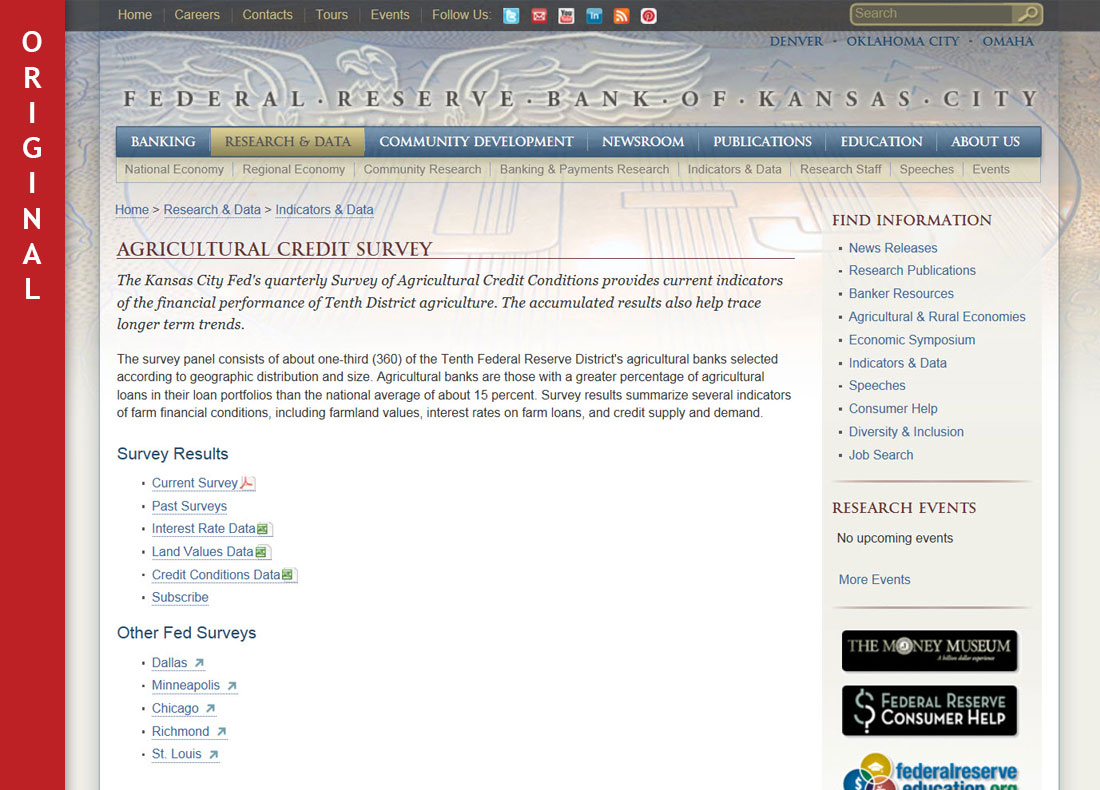Viewport: 1100px width, 790px height.
Task: Focus the Search input field
Action: (932, 14)
